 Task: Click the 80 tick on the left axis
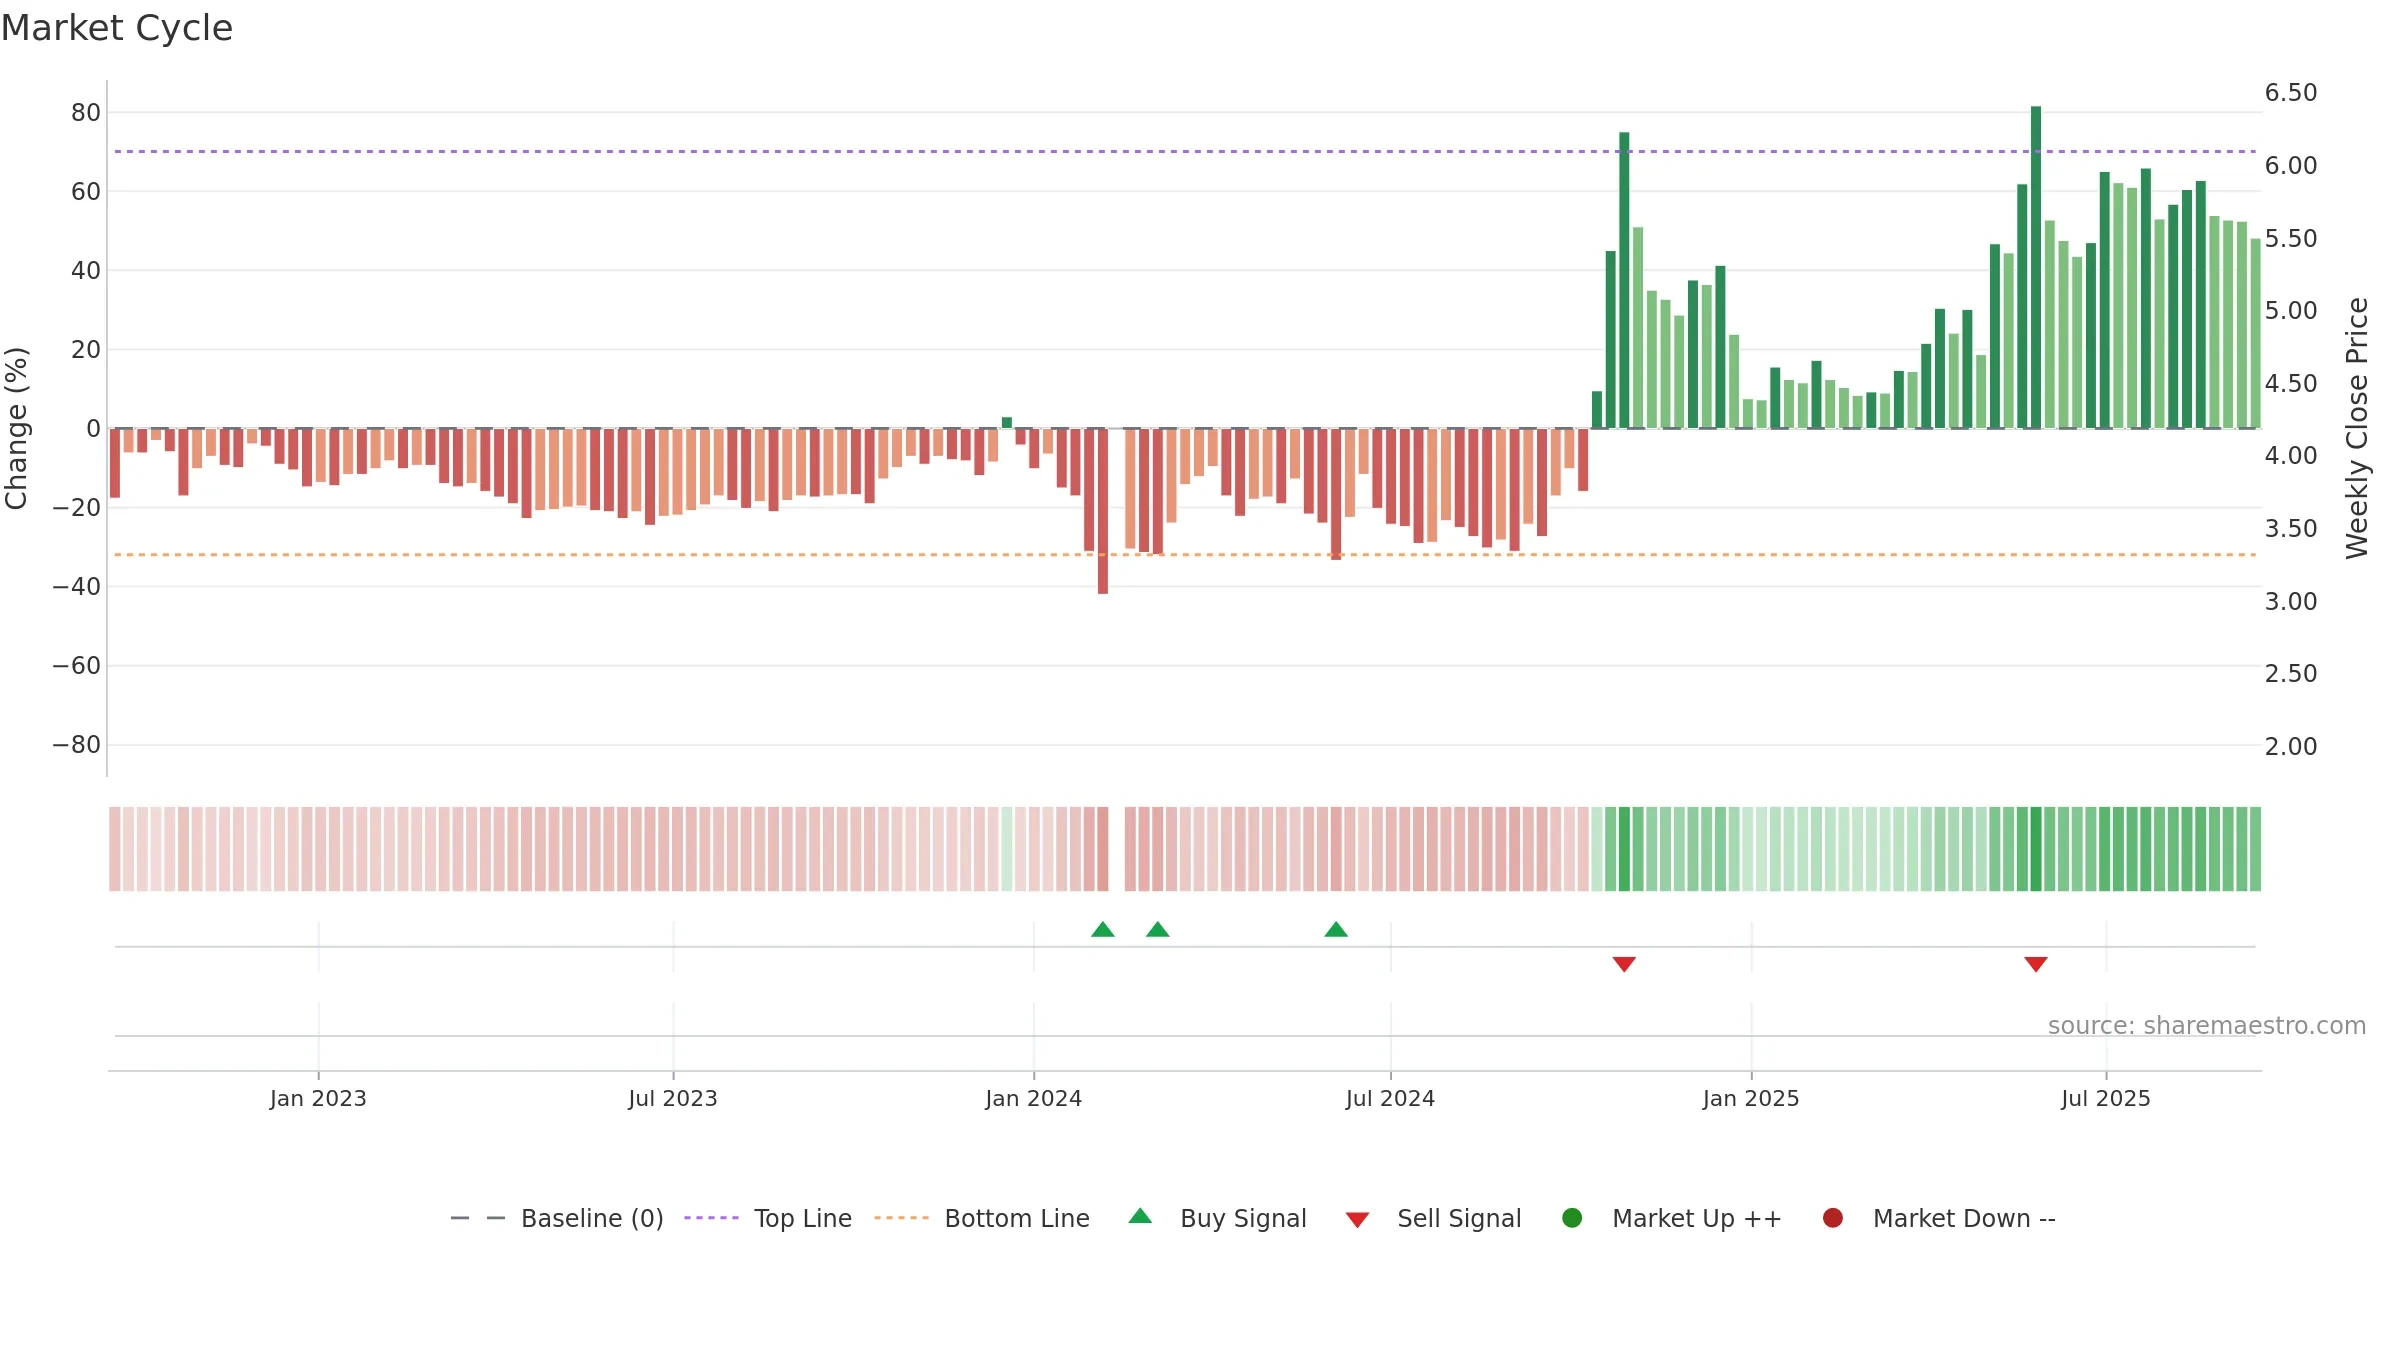[x=86, y=113]
